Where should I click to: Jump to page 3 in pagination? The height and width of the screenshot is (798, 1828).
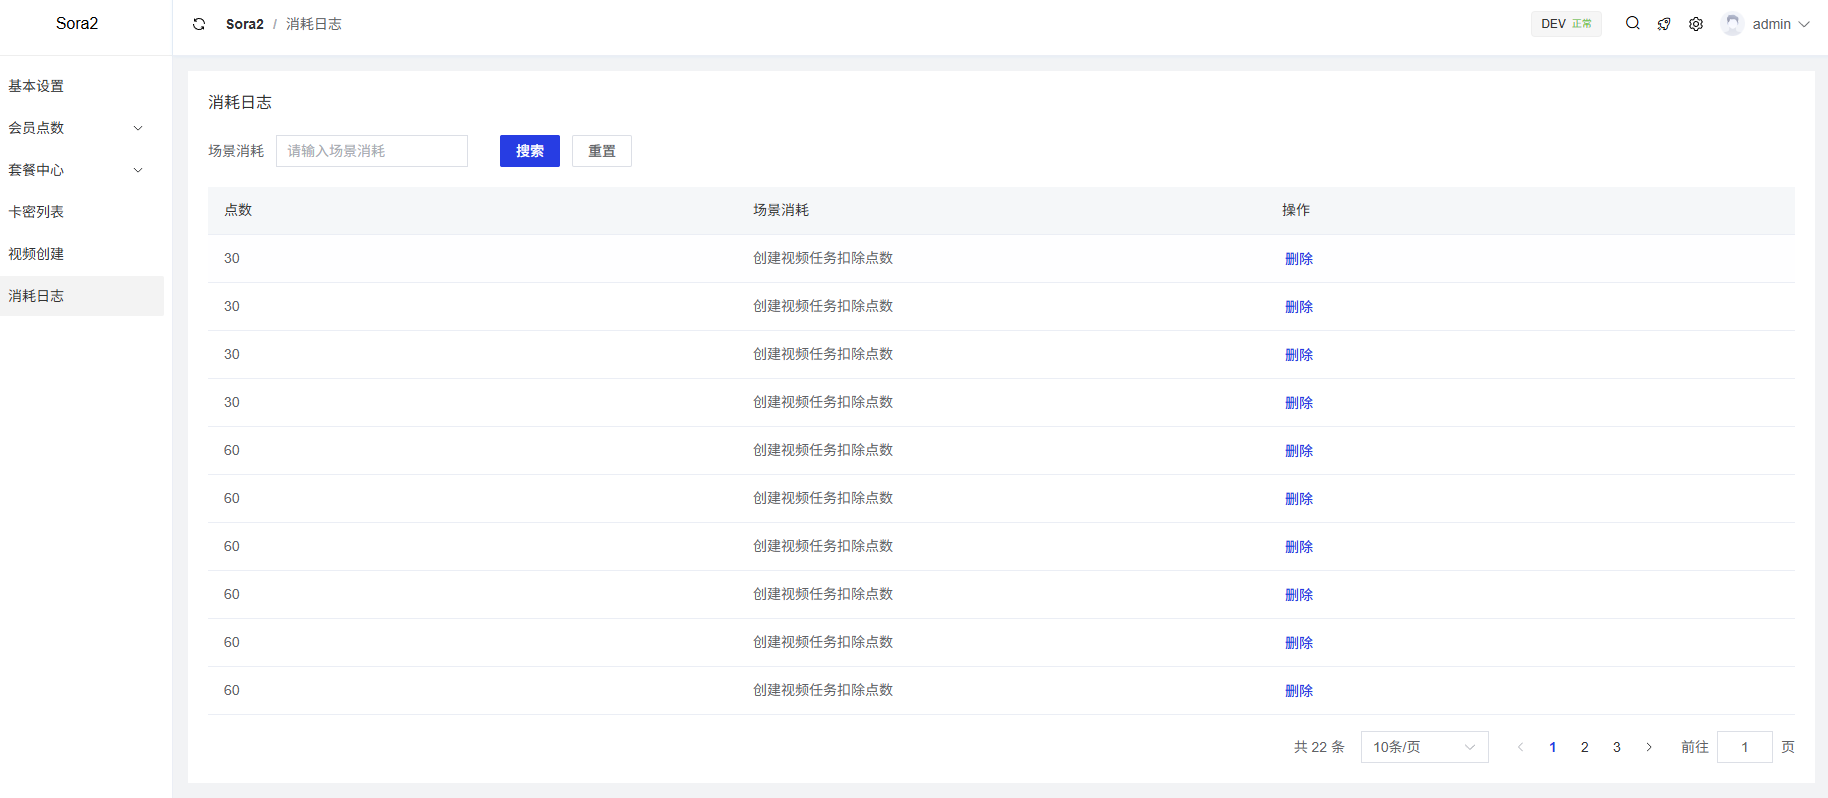(1616, 747)
